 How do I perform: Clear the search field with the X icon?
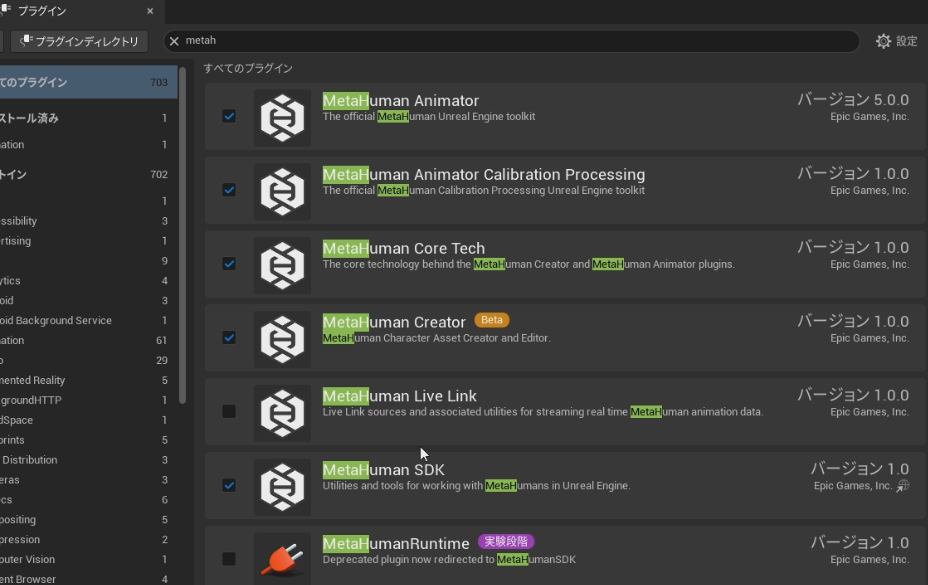point(174,41)
